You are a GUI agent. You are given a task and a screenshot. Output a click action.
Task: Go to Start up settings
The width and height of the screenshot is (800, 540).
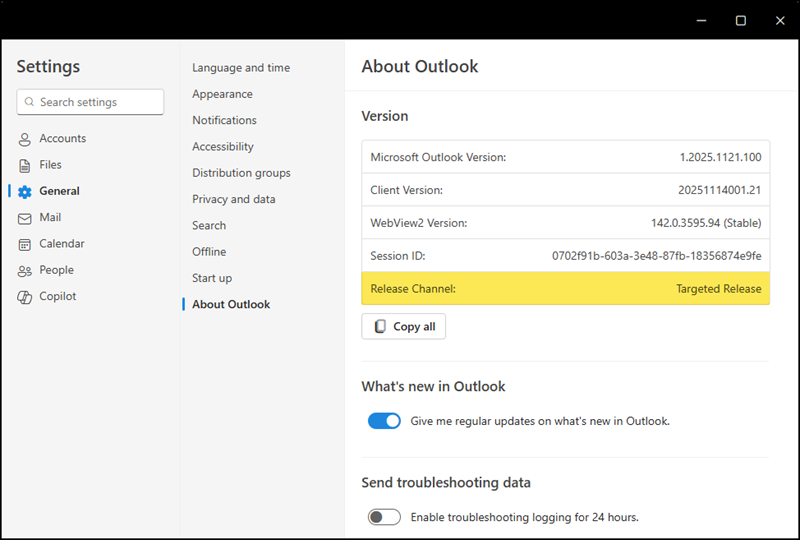coord(212,278)
